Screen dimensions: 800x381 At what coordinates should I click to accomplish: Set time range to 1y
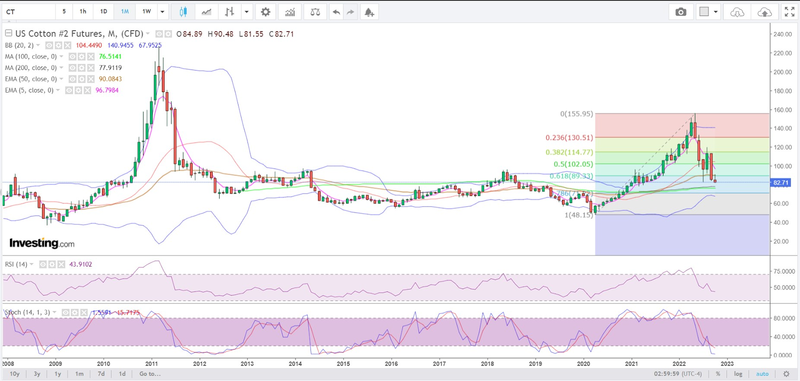click(x=58, y=374)
